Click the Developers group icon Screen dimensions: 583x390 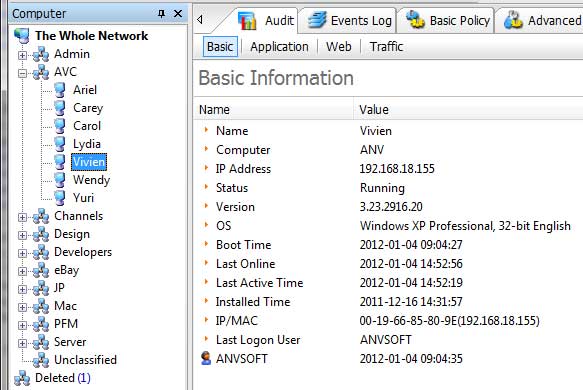click(41, 252)
